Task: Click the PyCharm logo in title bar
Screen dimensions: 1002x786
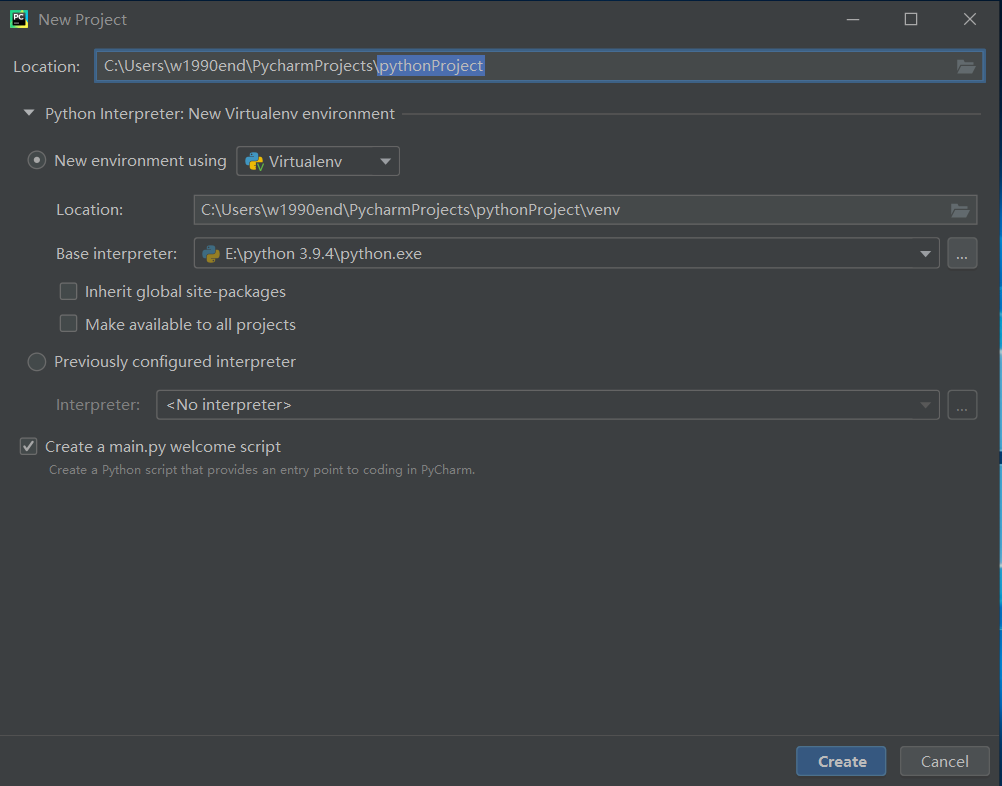Action: [19, 19]
